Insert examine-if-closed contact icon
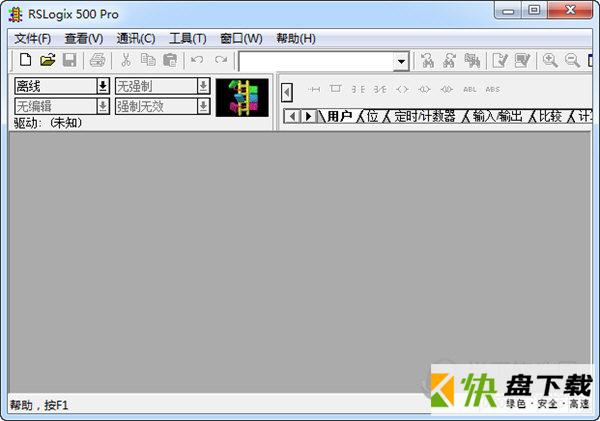This screenshot has height=421, width=600. (x=358, y=89)
